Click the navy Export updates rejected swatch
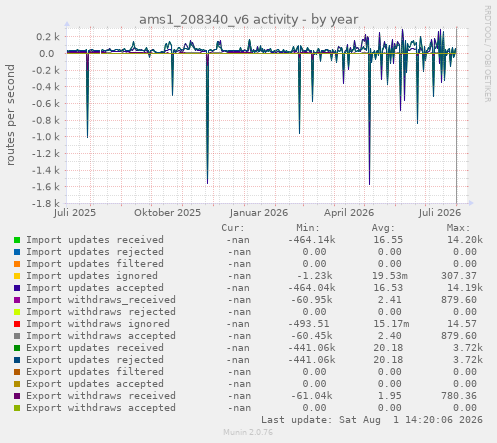The image size is (497, 443). pos(17,360)
